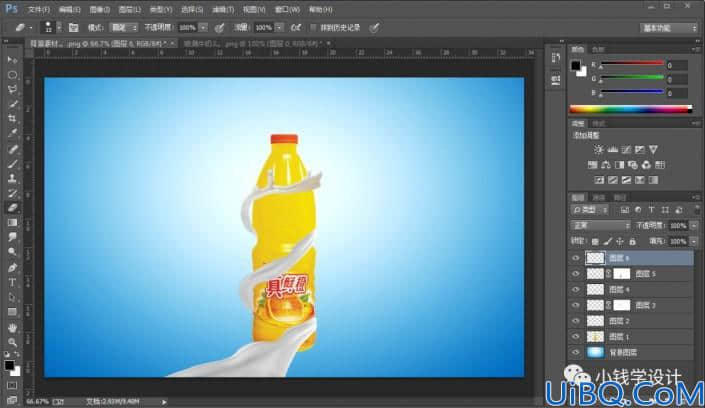The image size is (705, 408).
Task: Open the 帮助(H) menu
Action: [321, 9]
